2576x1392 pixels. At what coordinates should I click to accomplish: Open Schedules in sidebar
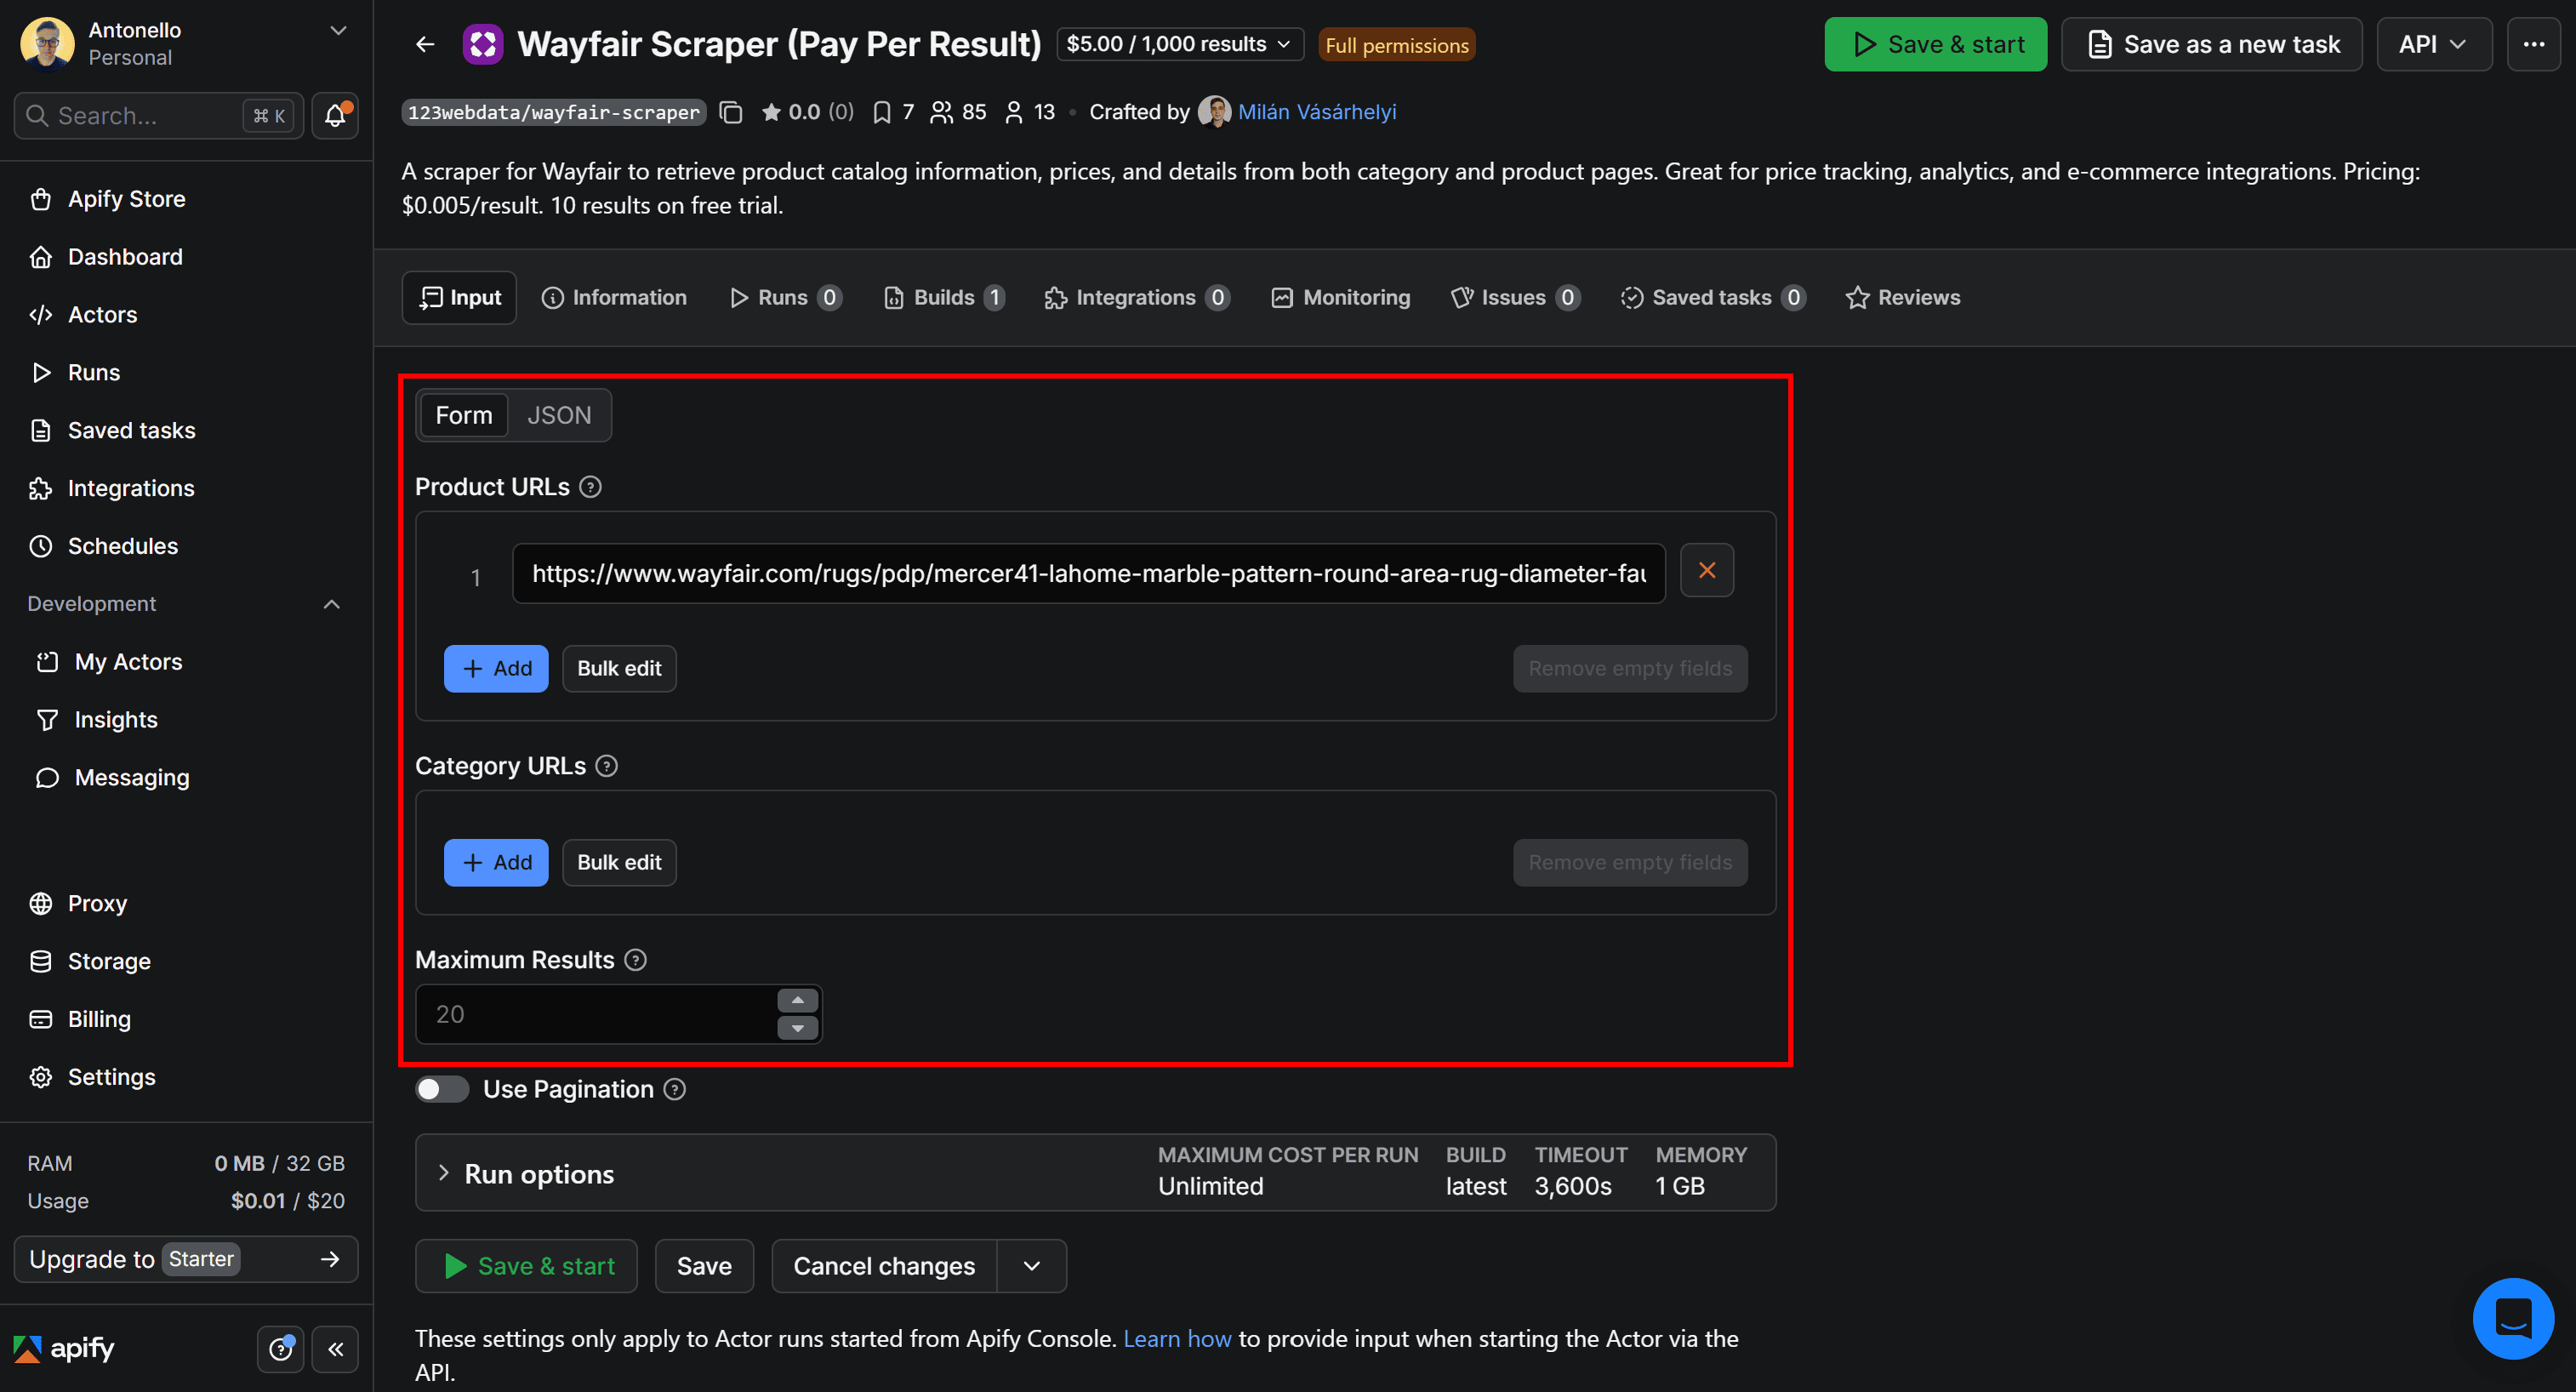point(122,547)
